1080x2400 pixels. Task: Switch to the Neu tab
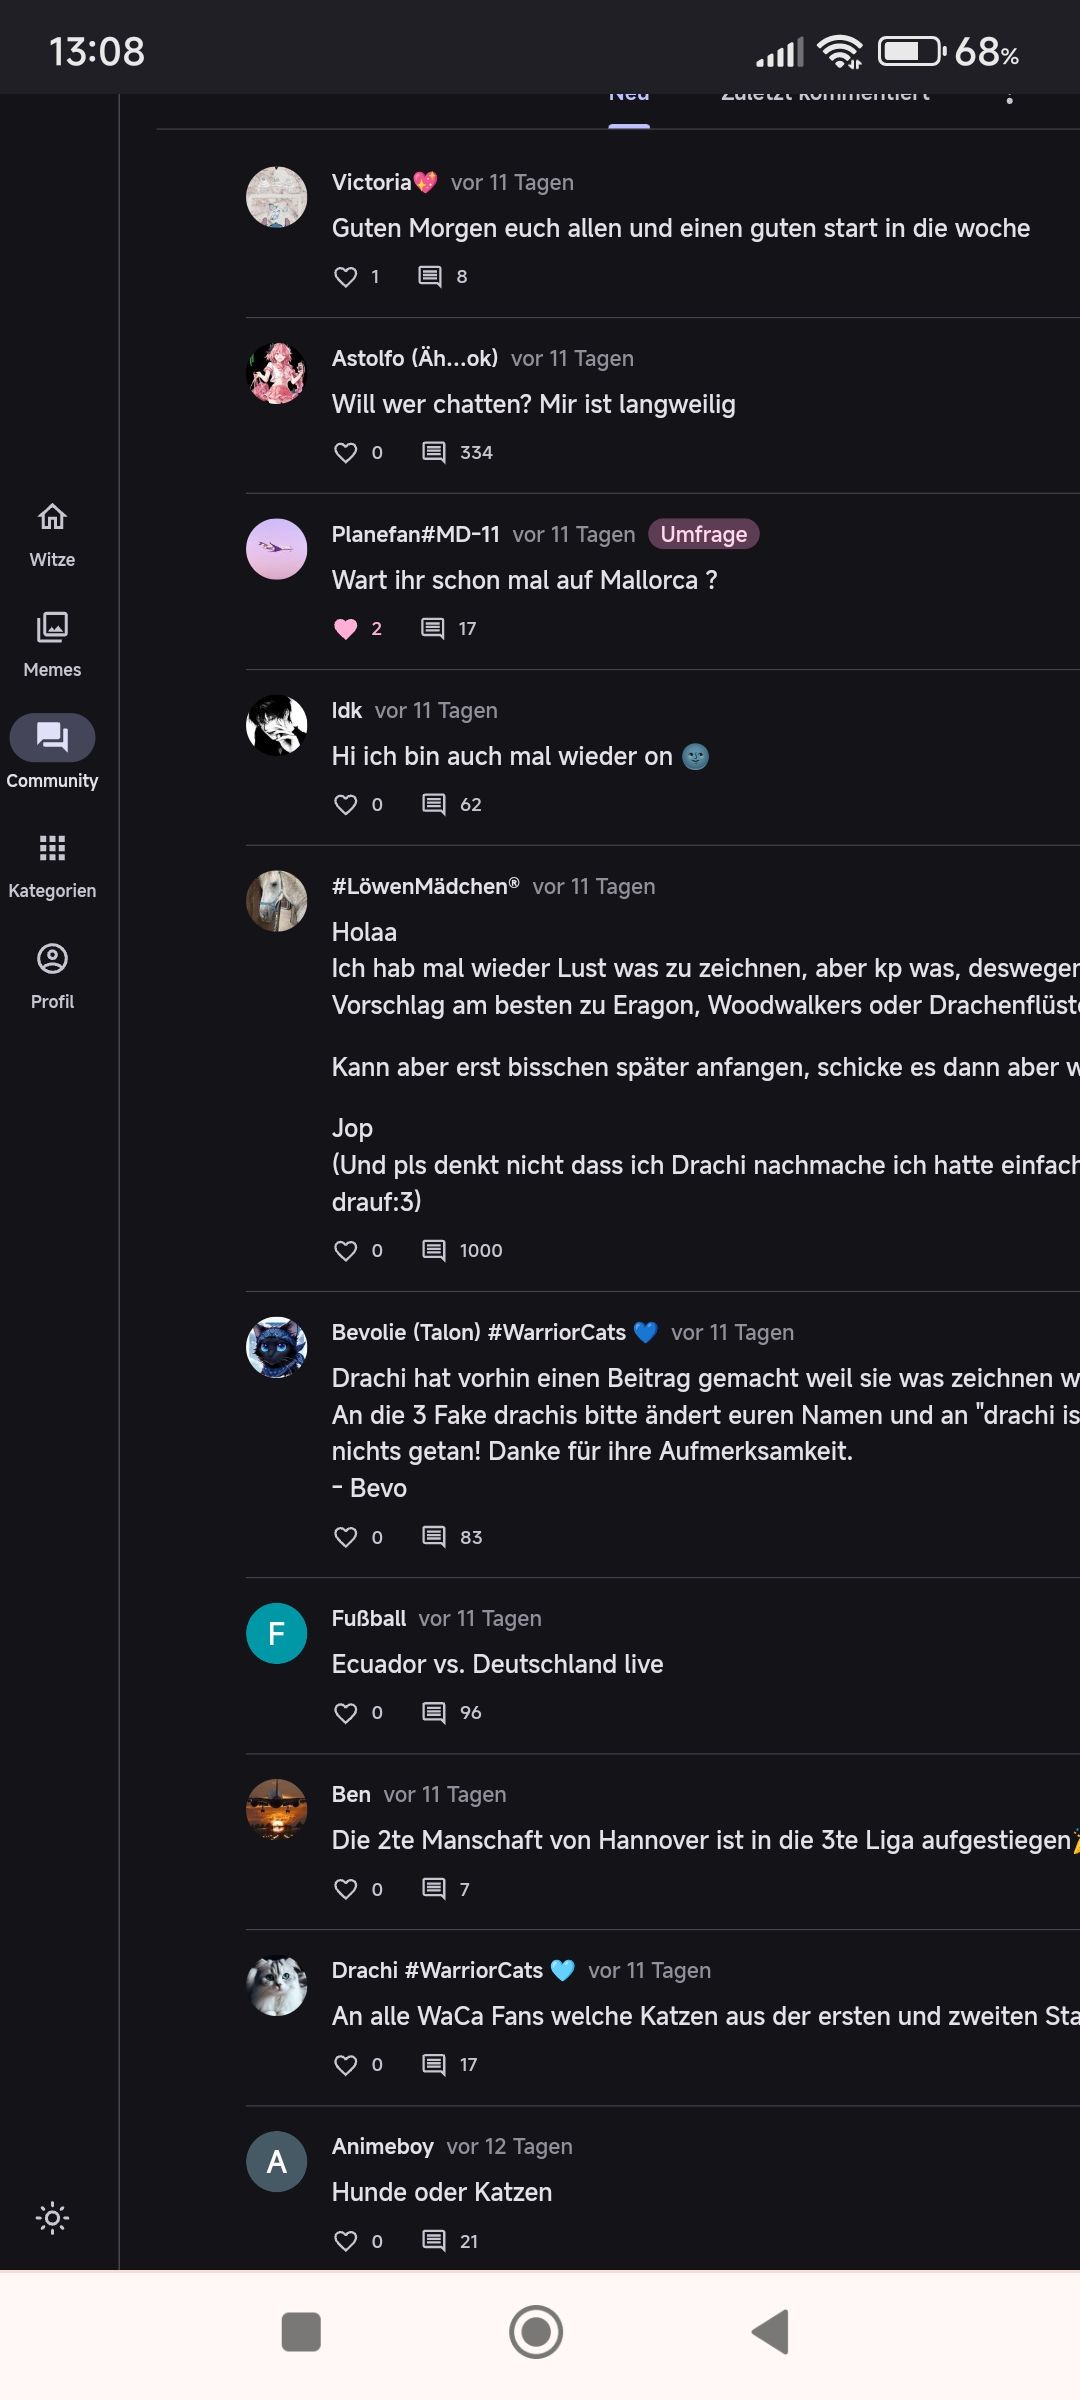click(629, 100)
